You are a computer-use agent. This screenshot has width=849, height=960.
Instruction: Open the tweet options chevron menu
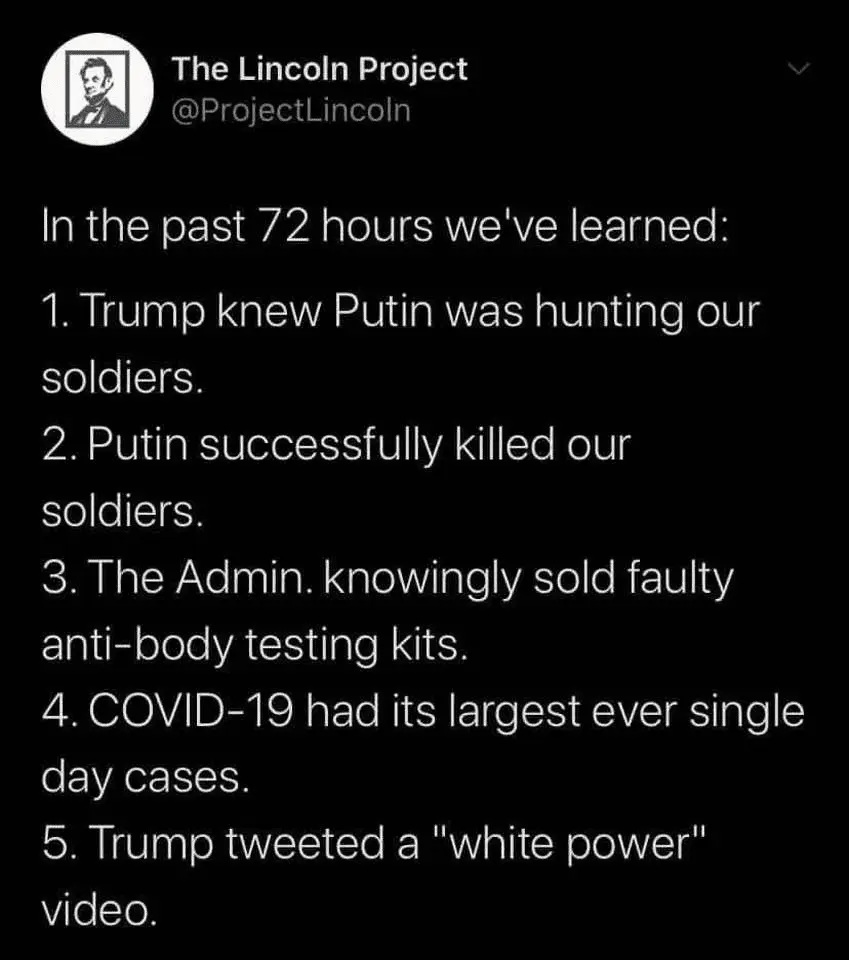[797, 70]
